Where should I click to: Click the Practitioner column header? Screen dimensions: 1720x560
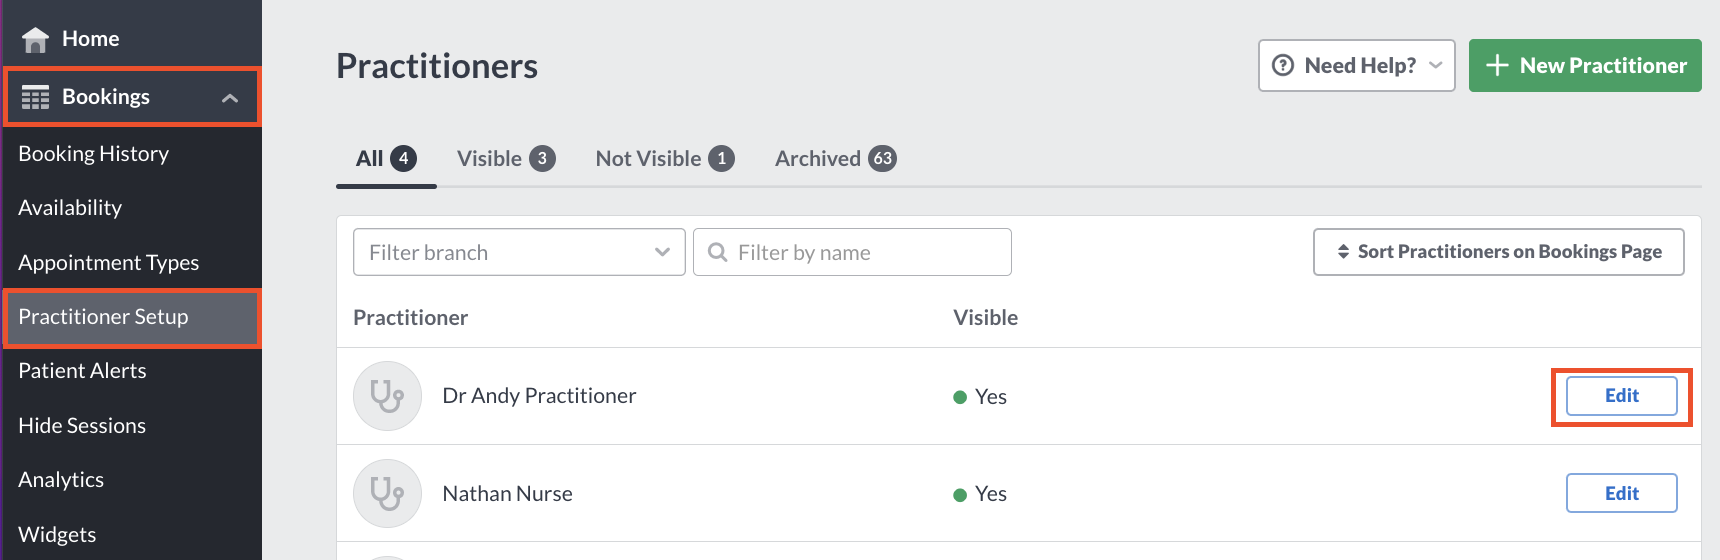coord(410,317)
